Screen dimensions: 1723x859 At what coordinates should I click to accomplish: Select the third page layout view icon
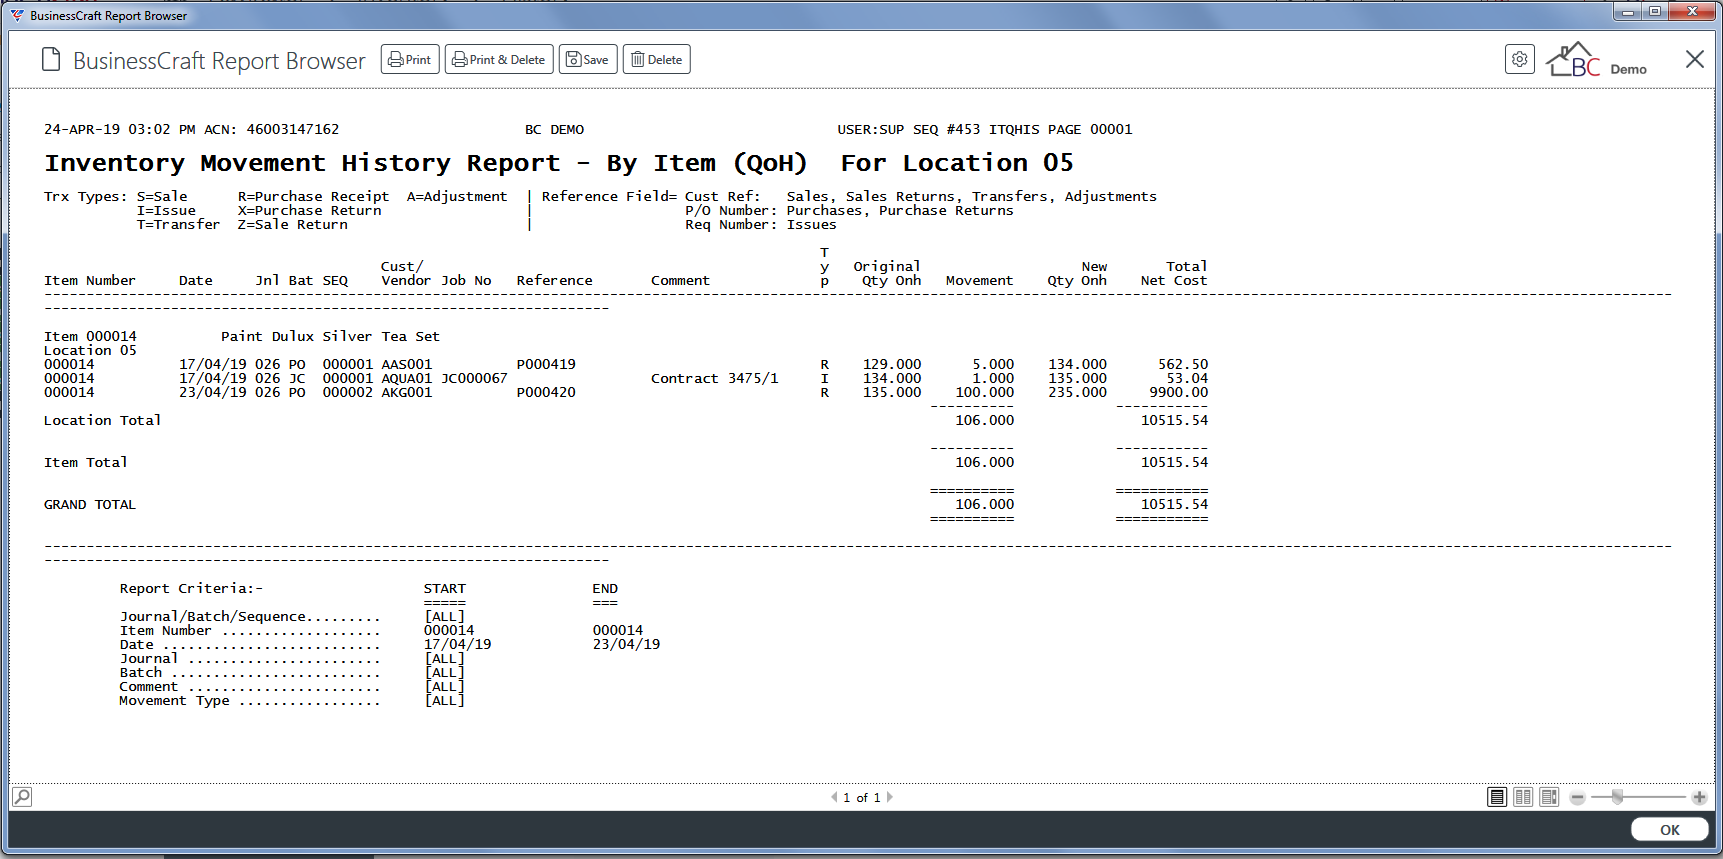click(1549, 797)
